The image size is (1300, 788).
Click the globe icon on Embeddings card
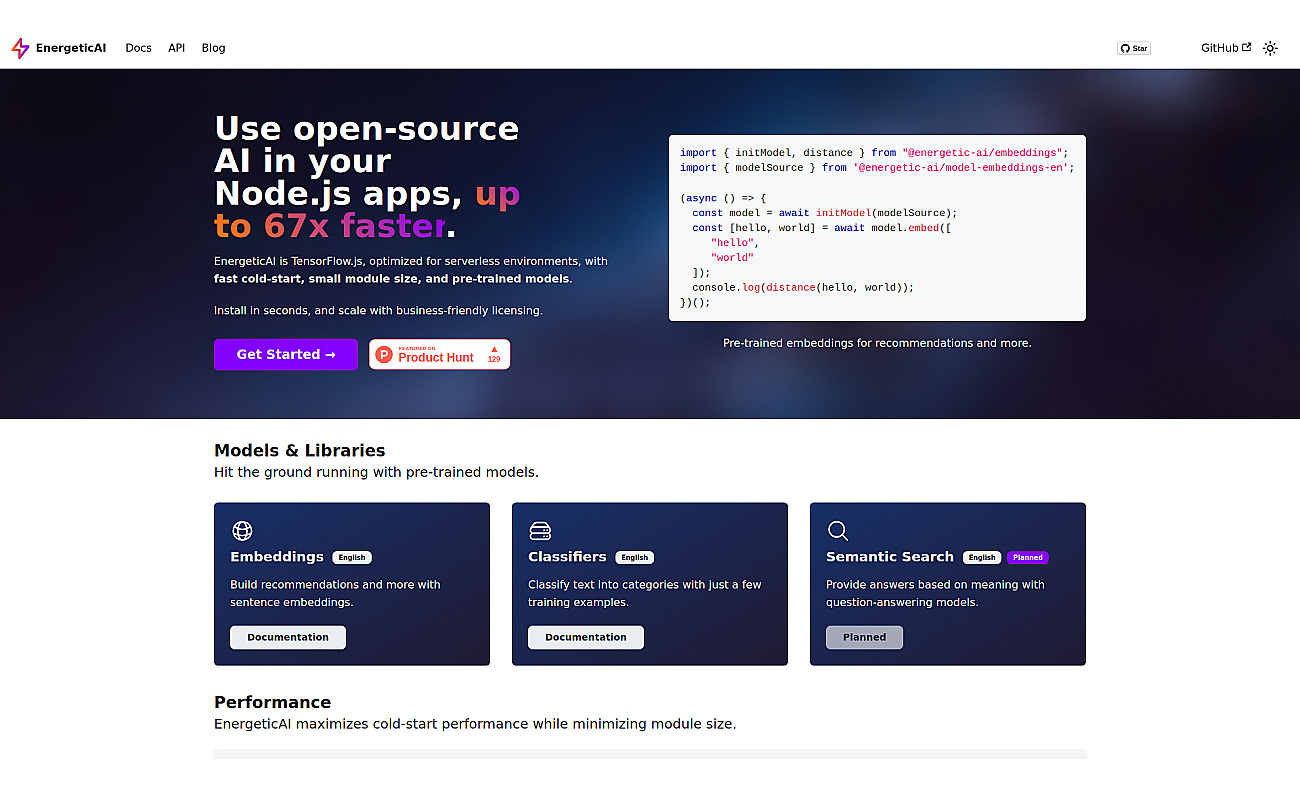point(242,530)
